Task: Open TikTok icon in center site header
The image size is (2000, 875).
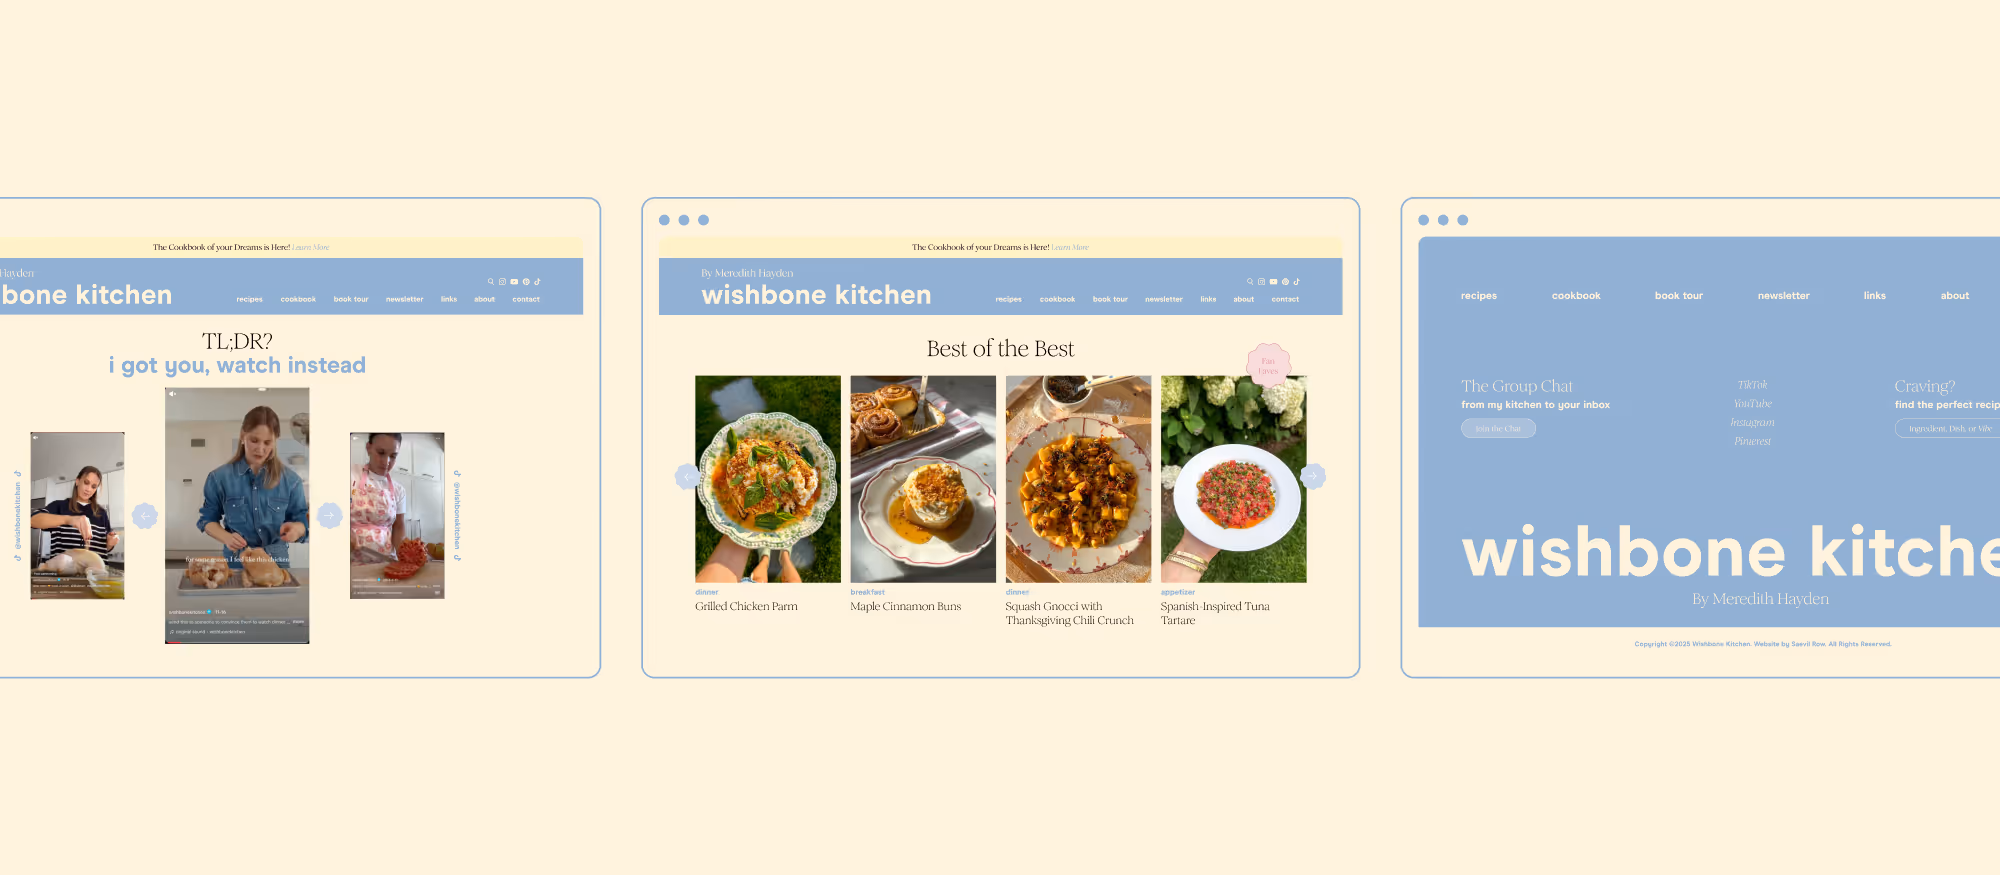Action: click(x=1297, y=282)
